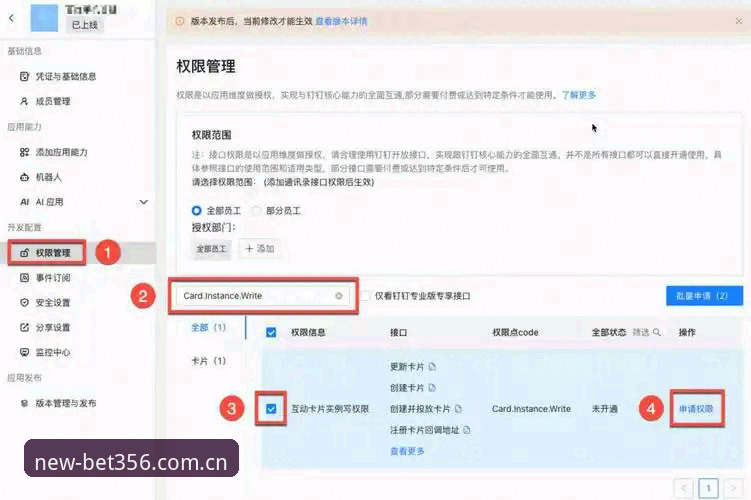Toggle the select-all header checkbox
The width and height of the screenshot is (751, 500).
tap(271, 332)
